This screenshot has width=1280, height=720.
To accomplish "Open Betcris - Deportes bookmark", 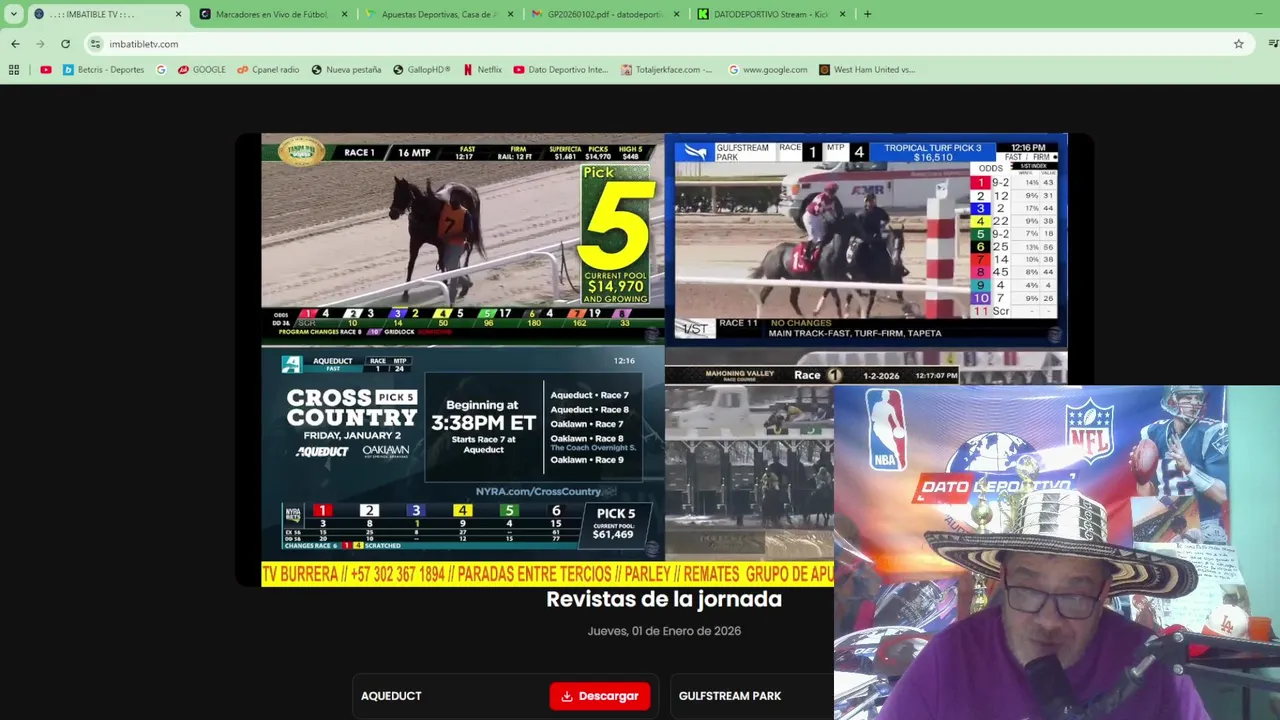I will tap(104, 70).
